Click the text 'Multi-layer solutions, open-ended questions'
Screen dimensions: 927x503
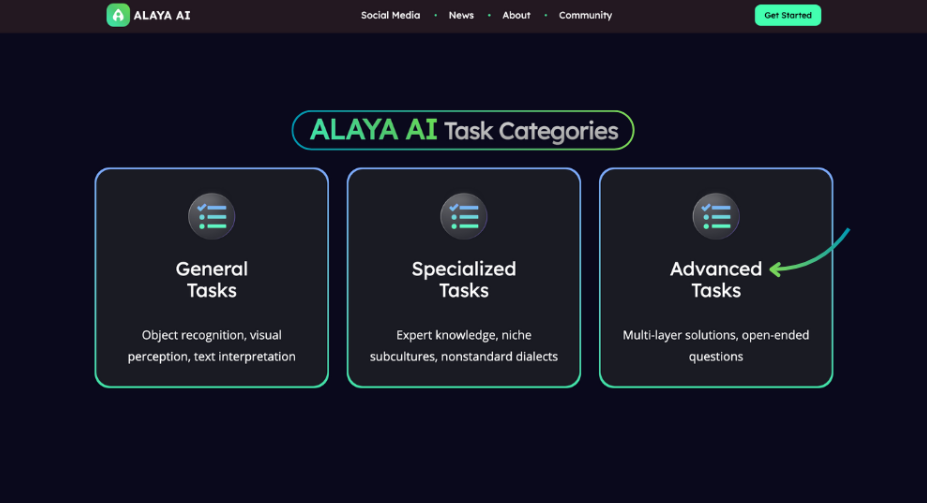(716, 346)
